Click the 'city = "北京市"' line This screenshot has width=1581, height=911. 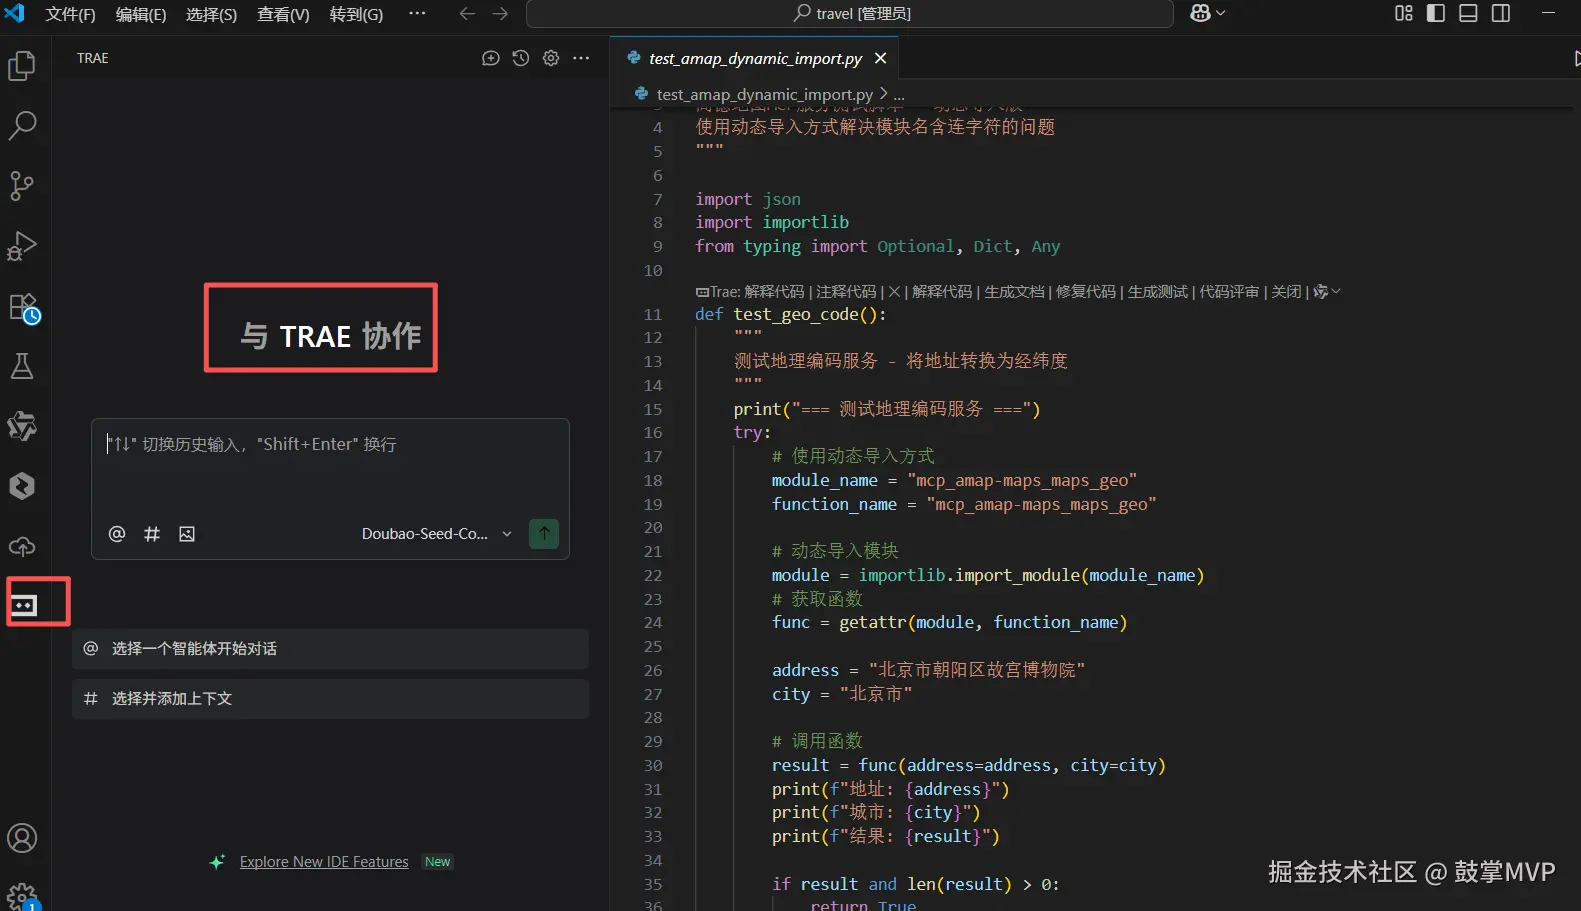coord(842,694)
